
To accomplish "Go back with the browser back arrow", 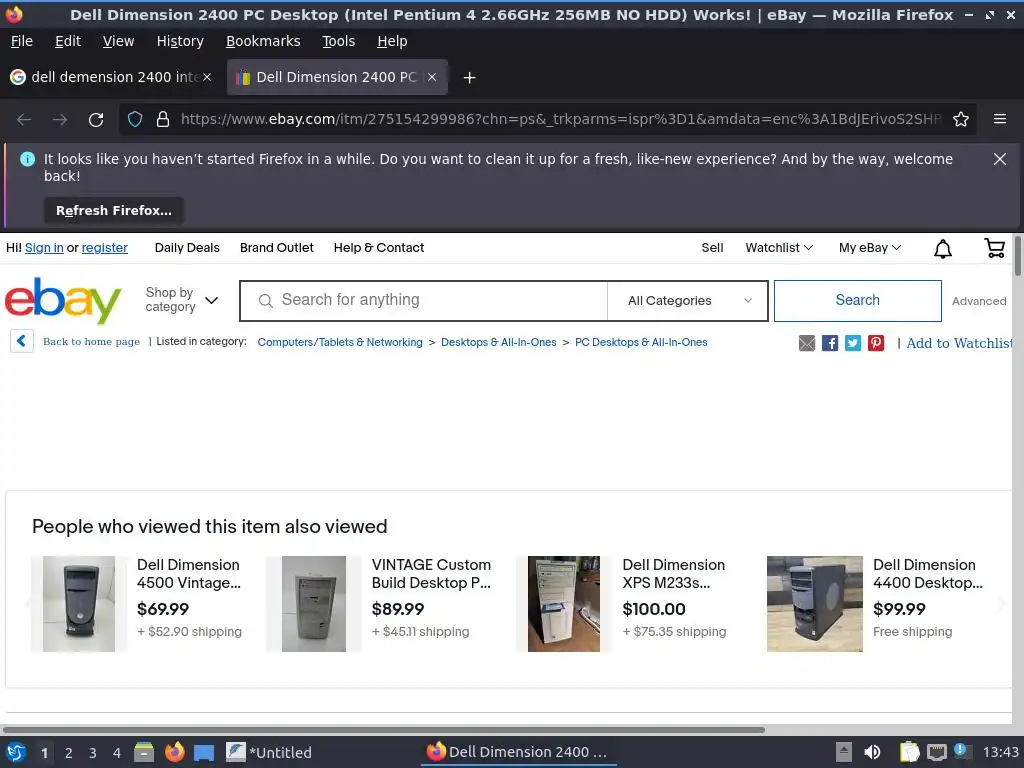I will coord(24,120).
